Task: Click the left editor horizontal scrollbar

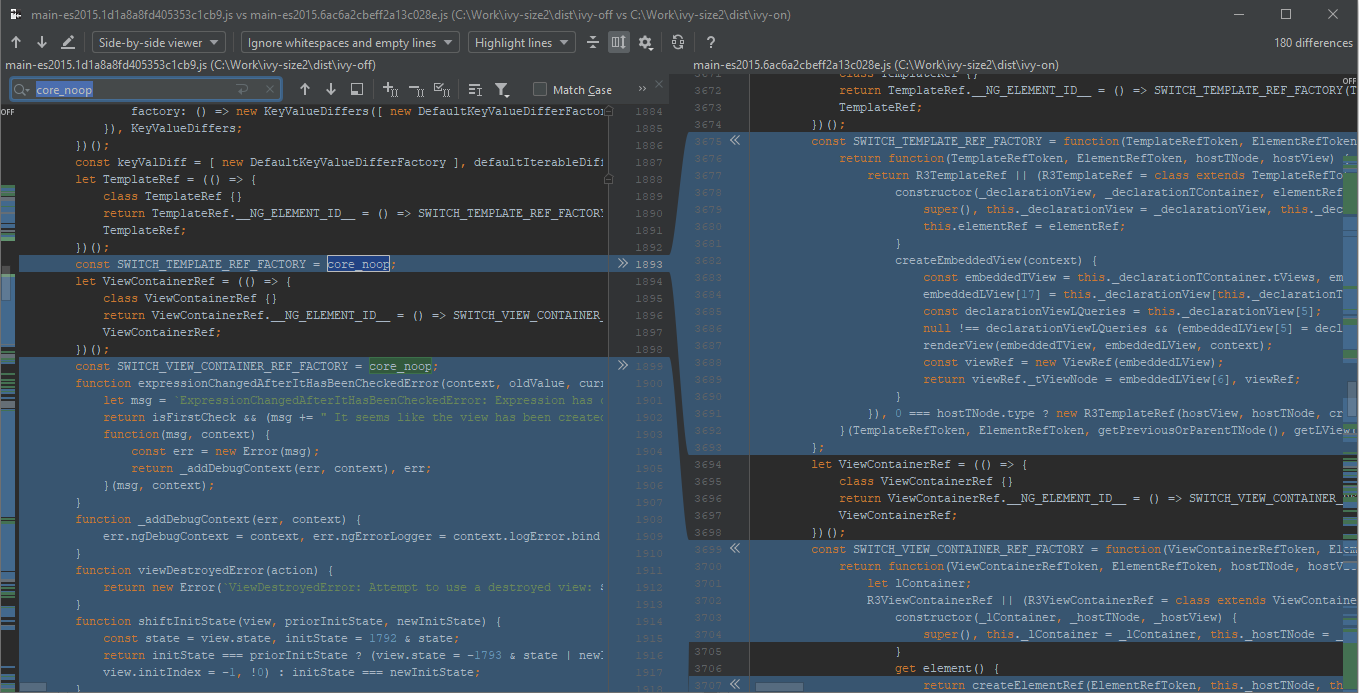Action: (x=32, y=687)
